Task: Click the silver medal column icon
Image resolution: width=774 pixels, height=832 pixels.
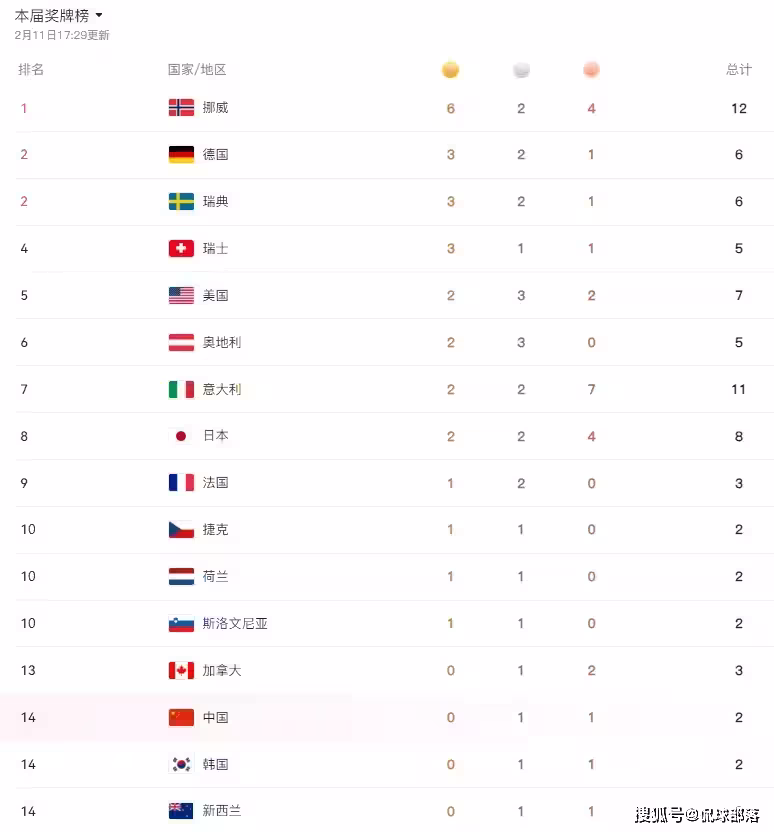Action: (x=521, y=70)
